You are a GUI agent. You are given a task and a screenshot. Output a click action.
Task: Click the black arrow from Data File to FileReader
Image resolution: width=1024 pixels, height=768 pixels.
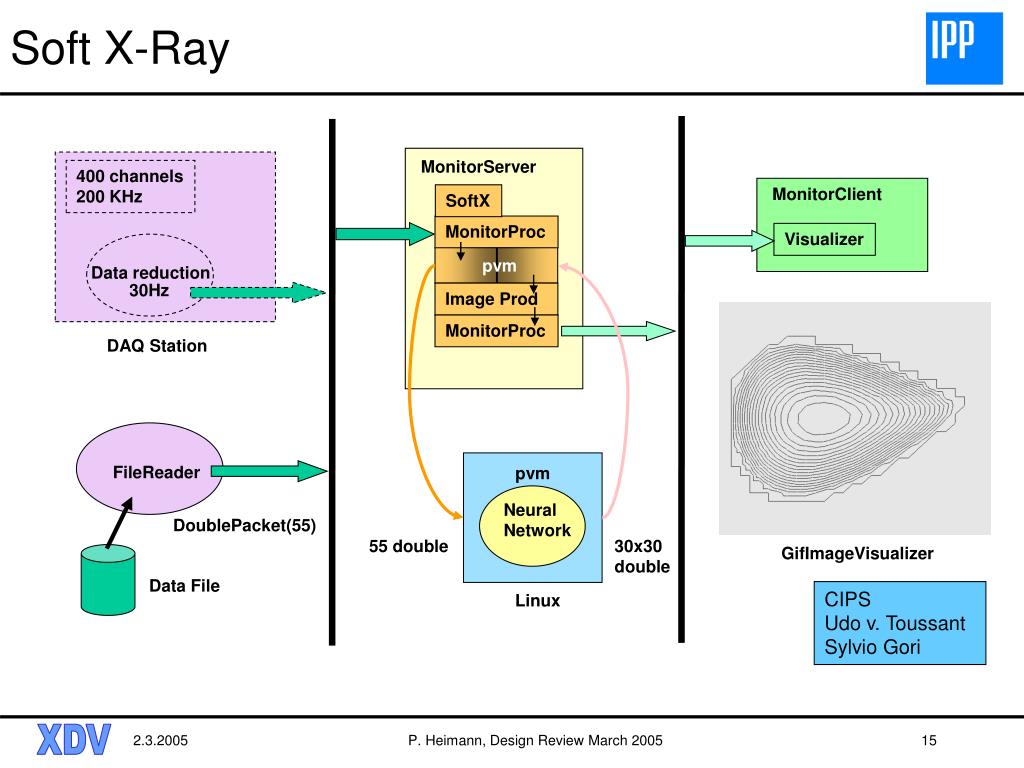pos(120,522)
